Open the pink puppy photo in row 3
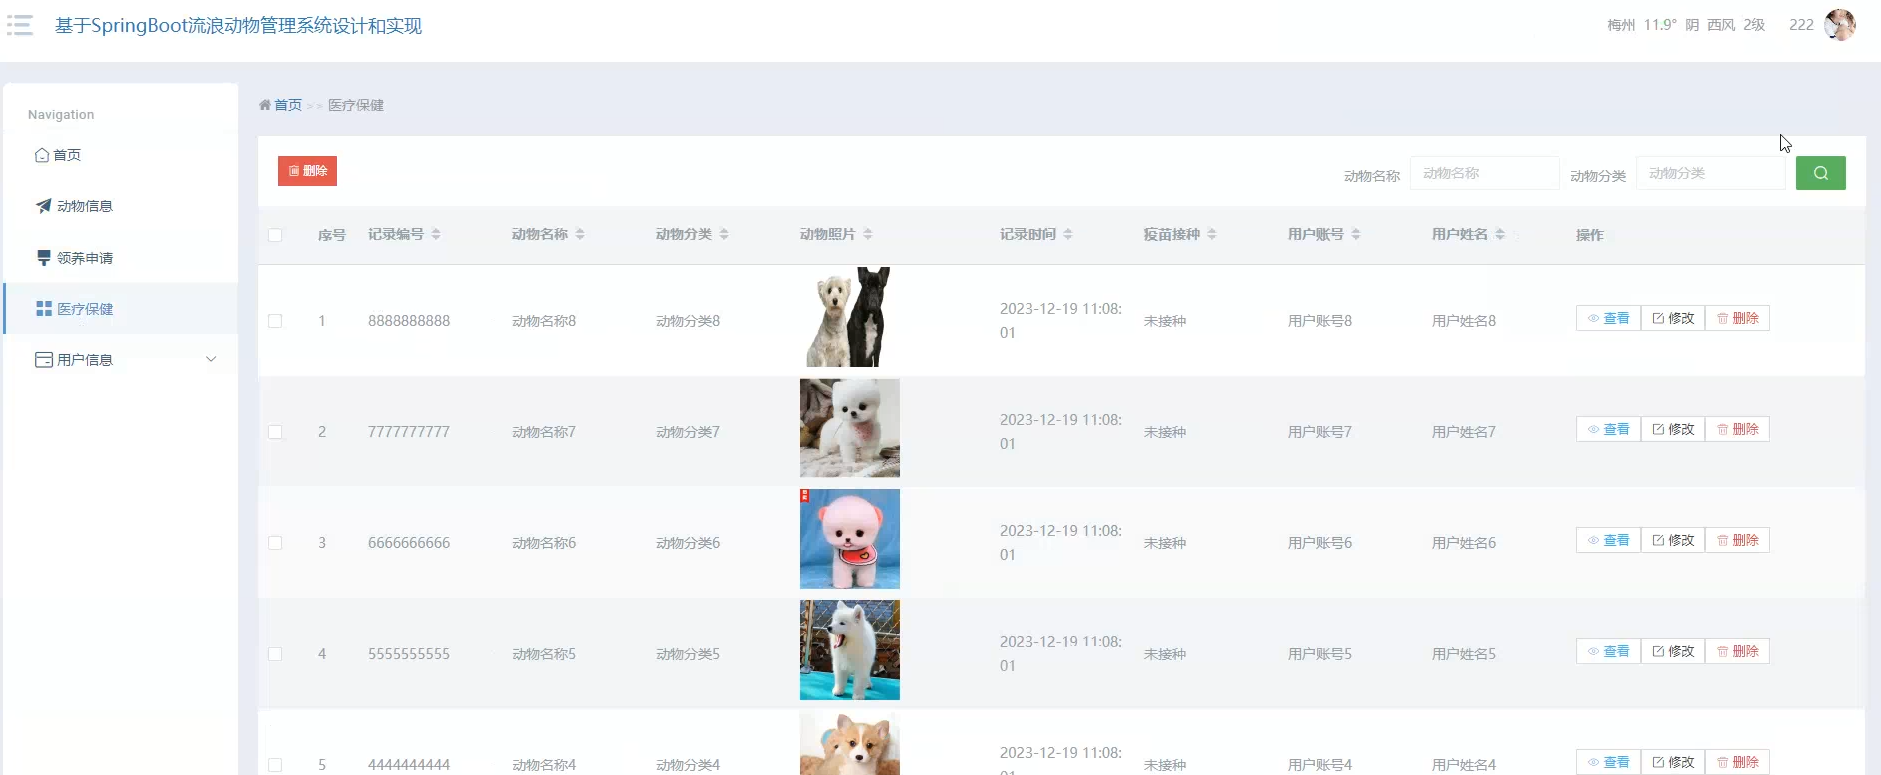Viewport: 1881px width, 775px height. point(850,539)
